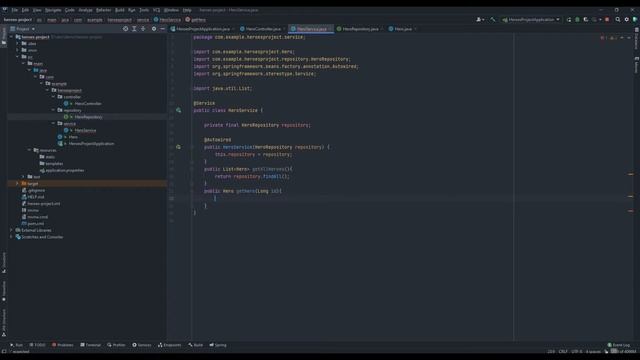Open the Project view dropdown
640x360 pixels.
22,29
